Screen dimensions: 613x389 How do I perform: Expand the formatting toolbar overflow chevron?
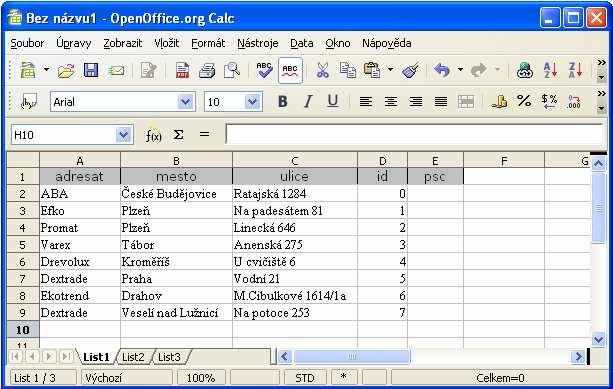pyautogui.click(x=601, y=93)
